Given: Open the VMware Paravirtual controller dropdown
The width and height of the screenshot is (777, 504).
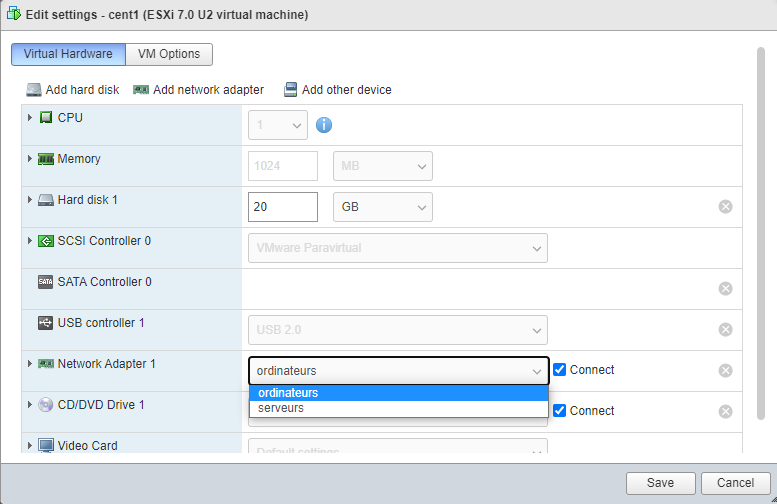Looking at the screenshot, I should 398,248.
